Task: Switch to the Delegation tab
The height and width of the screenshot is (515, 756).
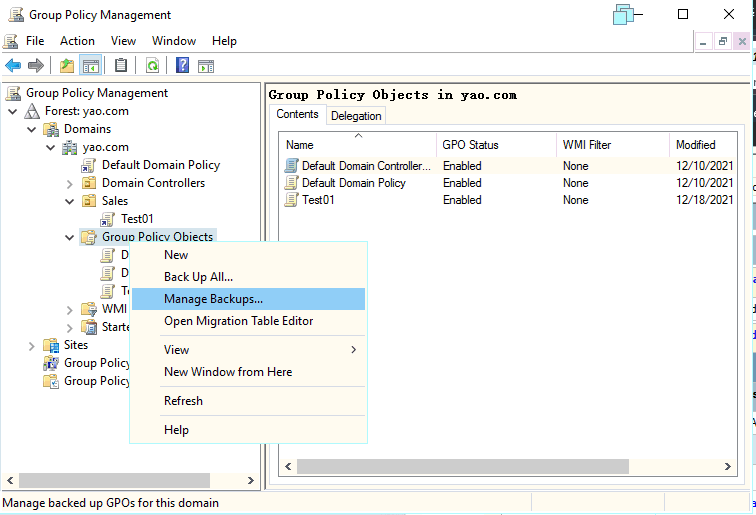Action: click(356, 116)
